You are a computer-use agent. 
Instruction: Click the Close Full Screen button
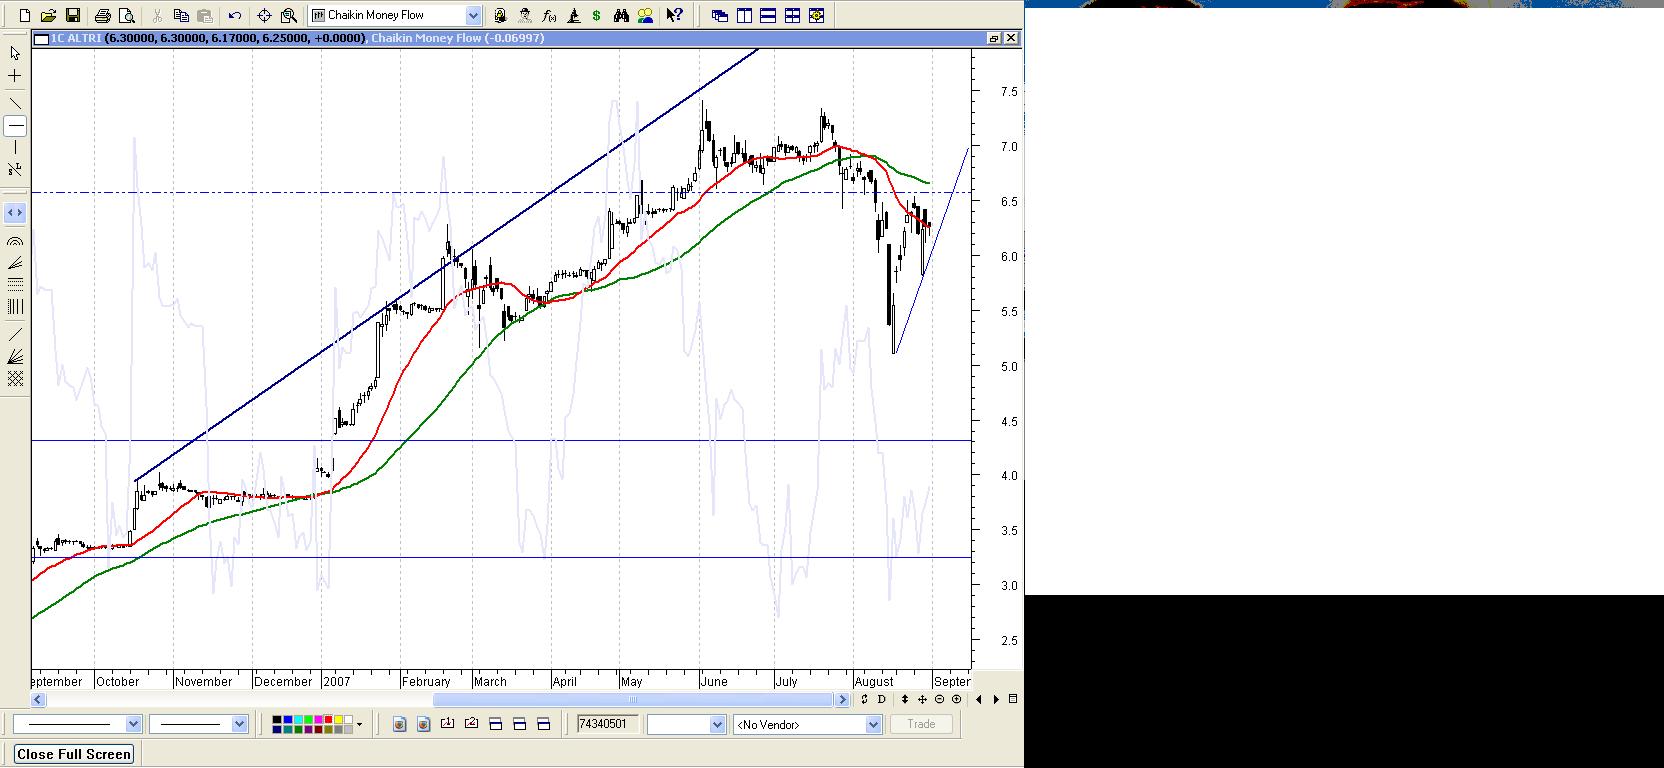click(x=74, y=754)
